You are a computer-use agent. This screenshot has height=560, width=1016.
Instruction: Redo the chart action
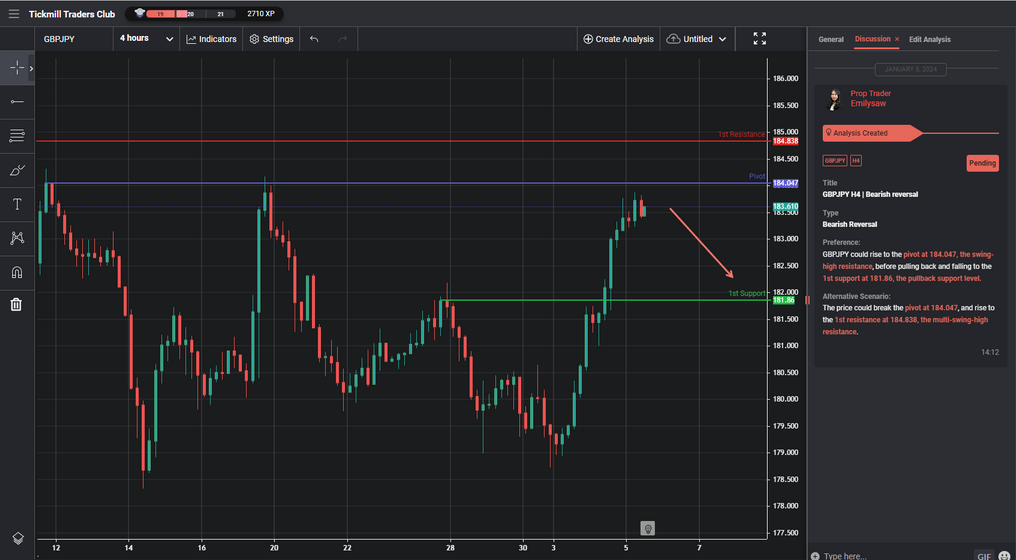pyautogui.click(x=343, y=39)
